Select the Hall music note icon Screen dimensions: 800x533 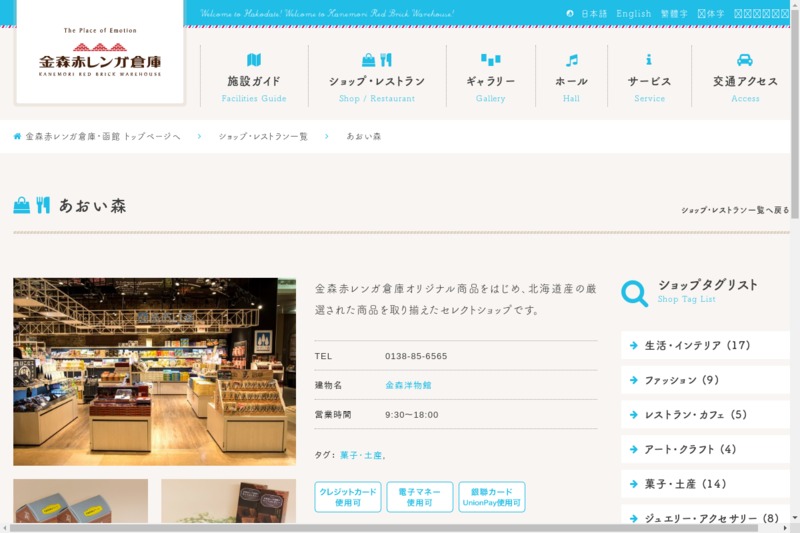click(x=571, y=60)
